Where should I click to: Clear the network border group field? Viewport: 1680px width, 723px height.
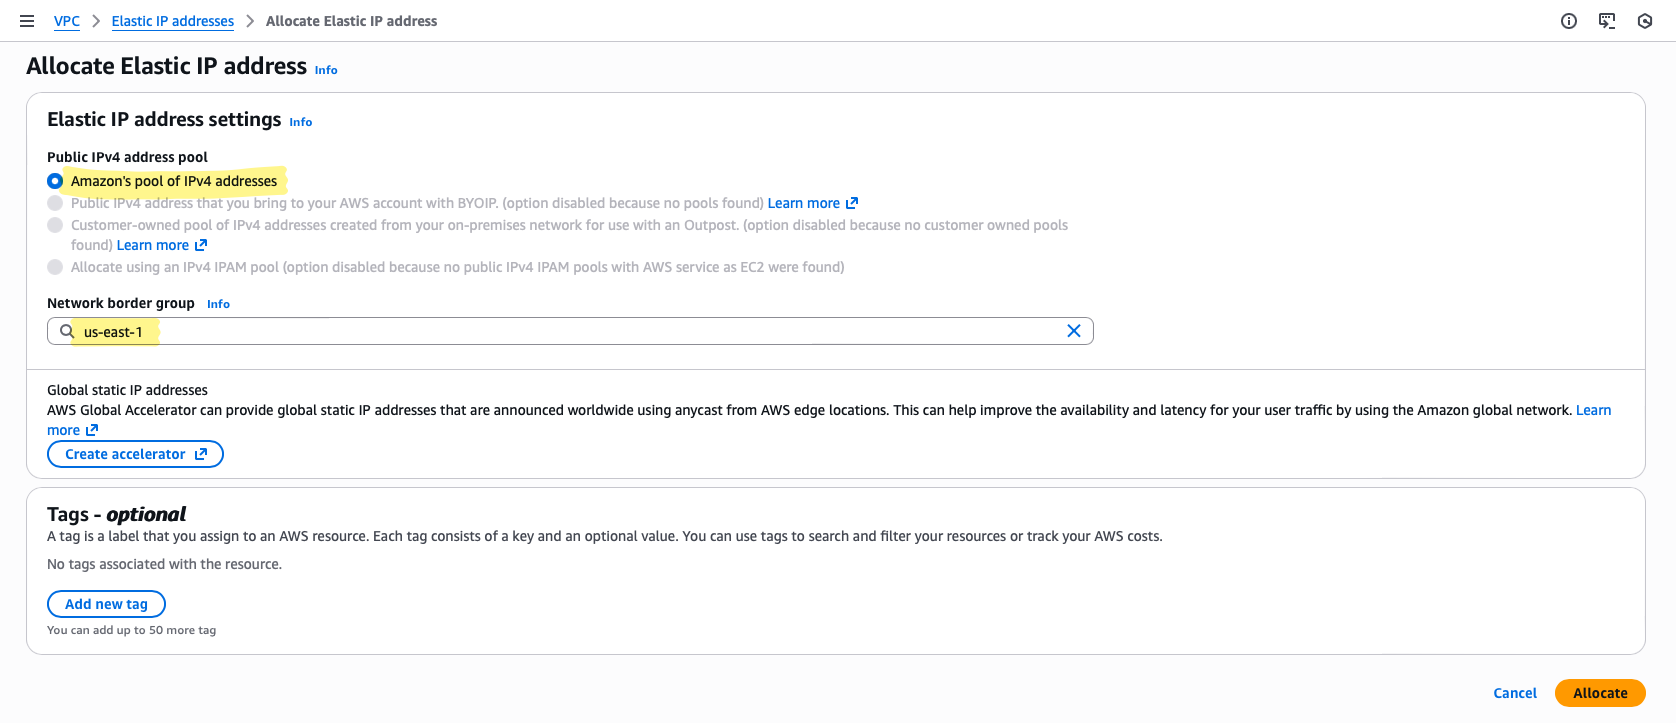pos(1074,331)
